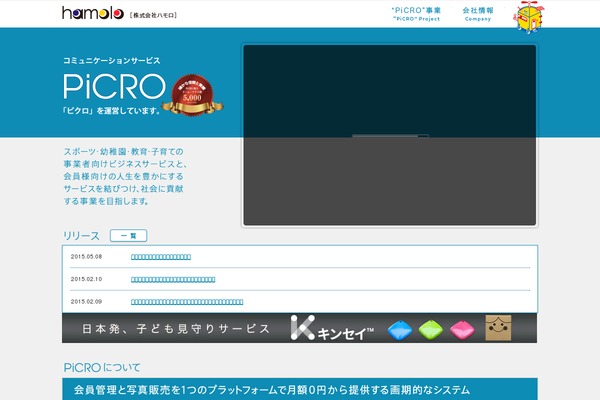This screenshot has height=400, width=600.
Task: Click the 「ピクロ」を運営しています text
Action: click(111, 111)
